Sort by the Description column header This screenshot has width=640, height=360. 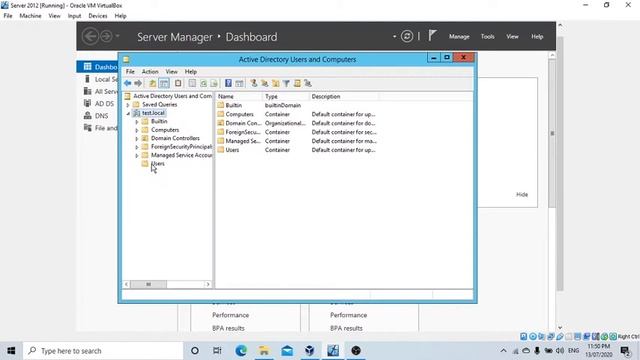pyautogui.click(x=344, y=97)
